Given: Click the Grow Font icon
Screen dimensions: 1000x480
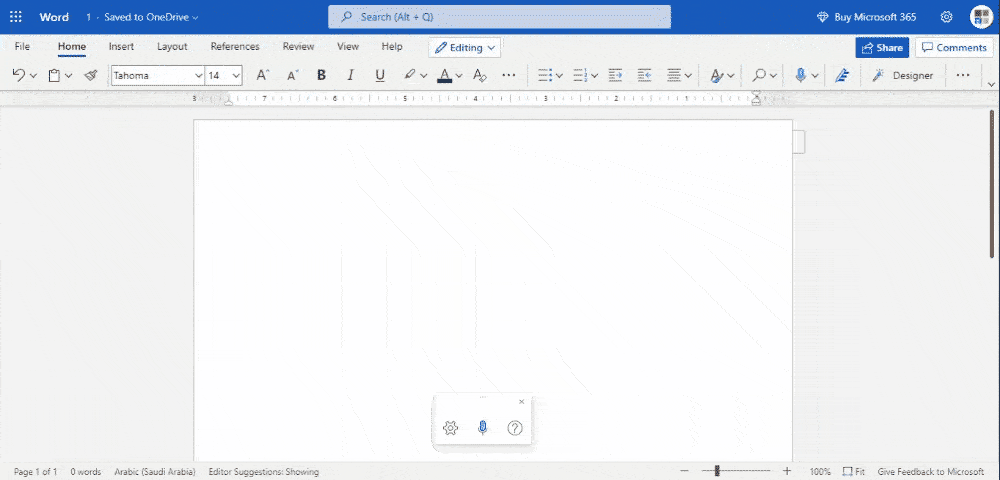Looking at the screenshot, I should pyautogui.click(x=262, y=75).
